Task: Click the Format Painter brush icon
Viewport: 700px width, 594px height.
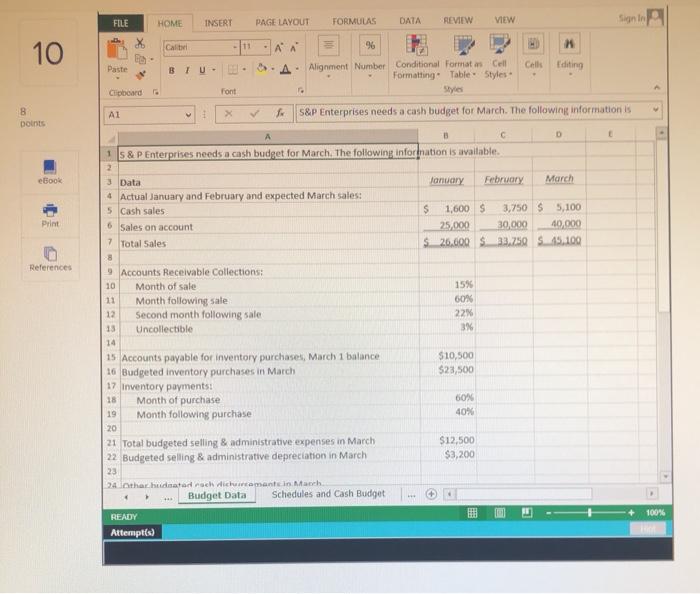Action: coord(141,75)
